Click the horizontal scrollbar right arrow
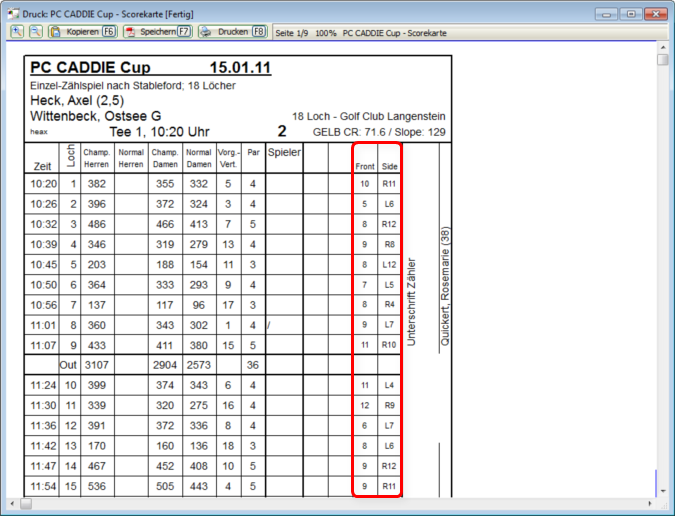The image size is (675, 516). click(649, 503)
